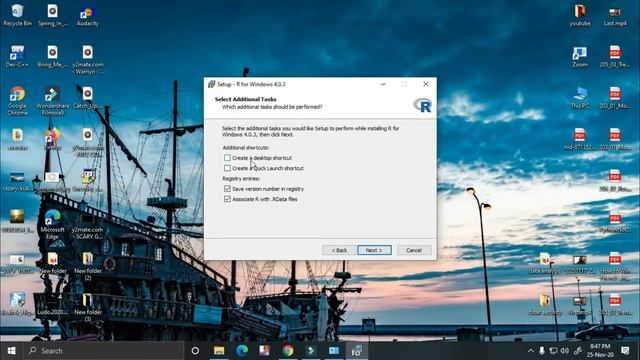This screenshot has height=360, width=640.
Task: Select the Wondershare Filmora9 desktop shortcut
Action: point(52,101)
